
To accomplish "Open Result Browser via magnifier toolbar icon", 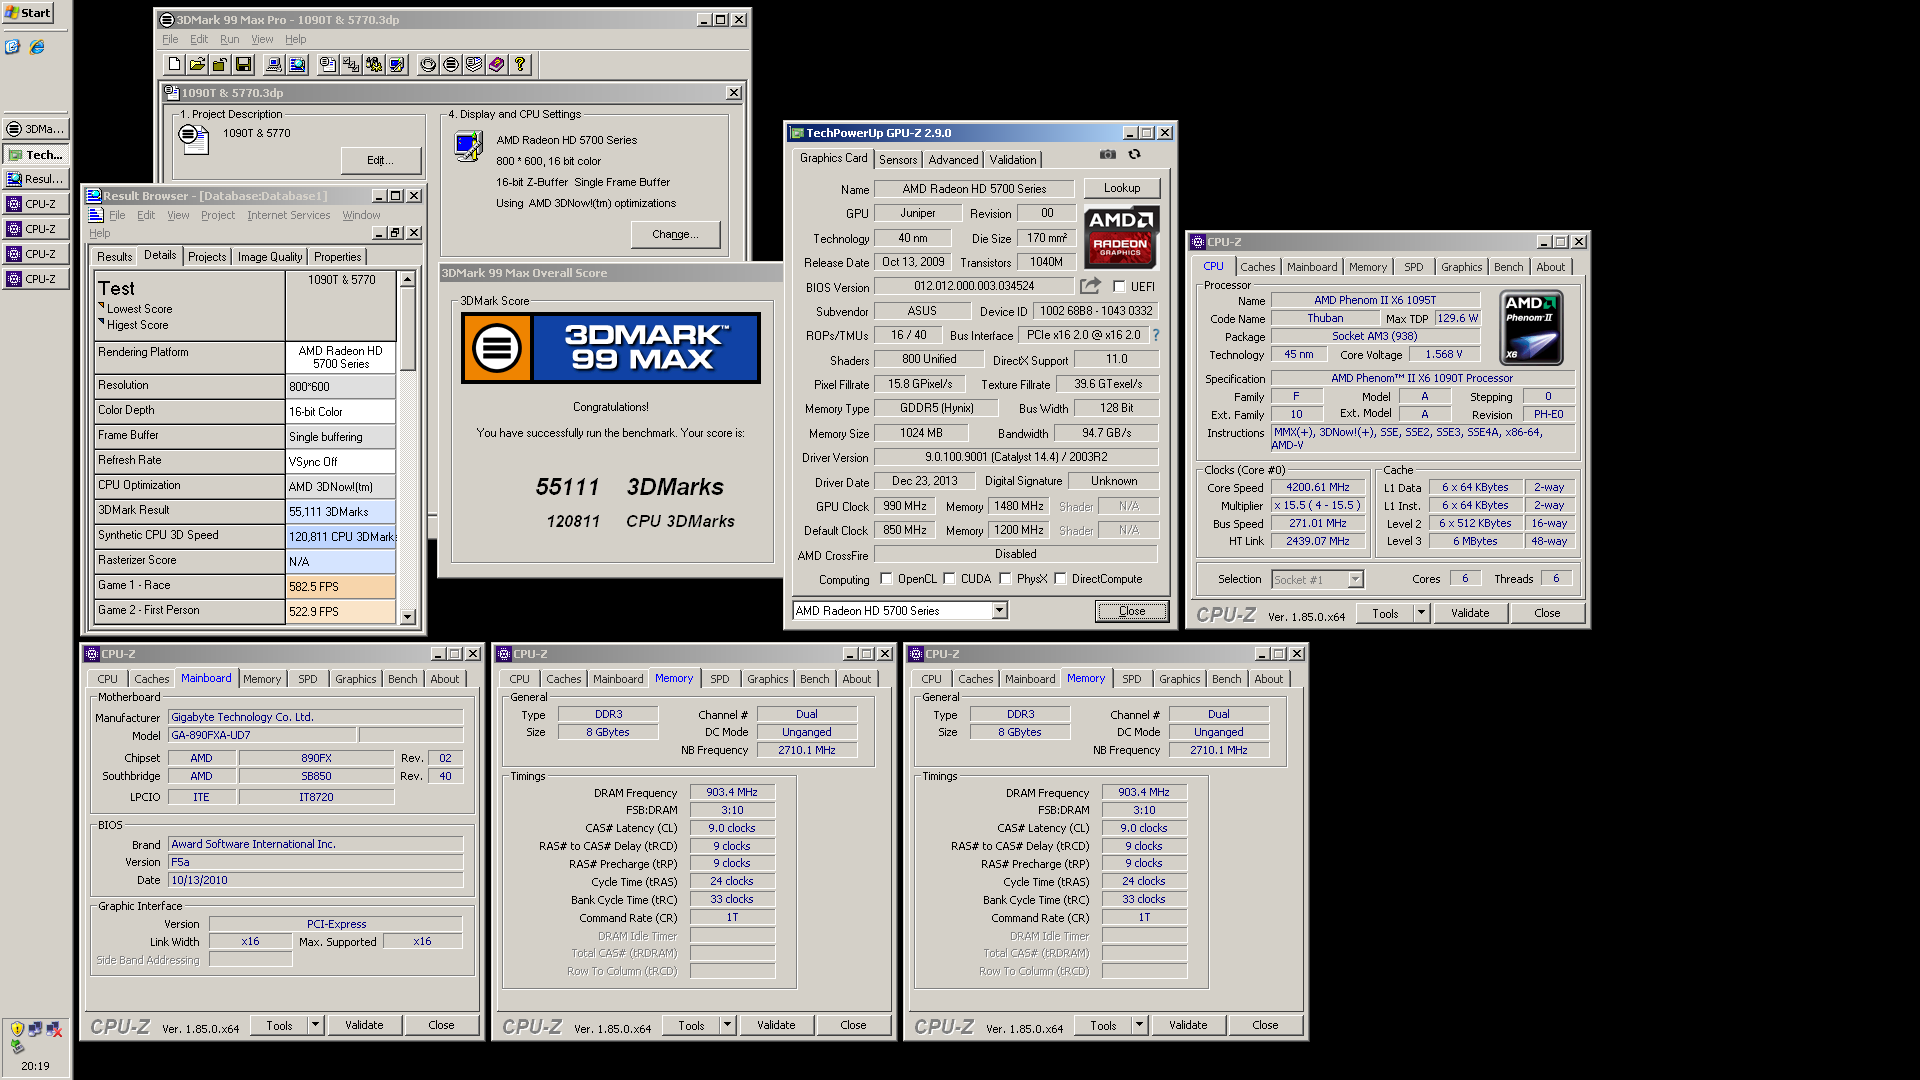I will click(297, 65).
